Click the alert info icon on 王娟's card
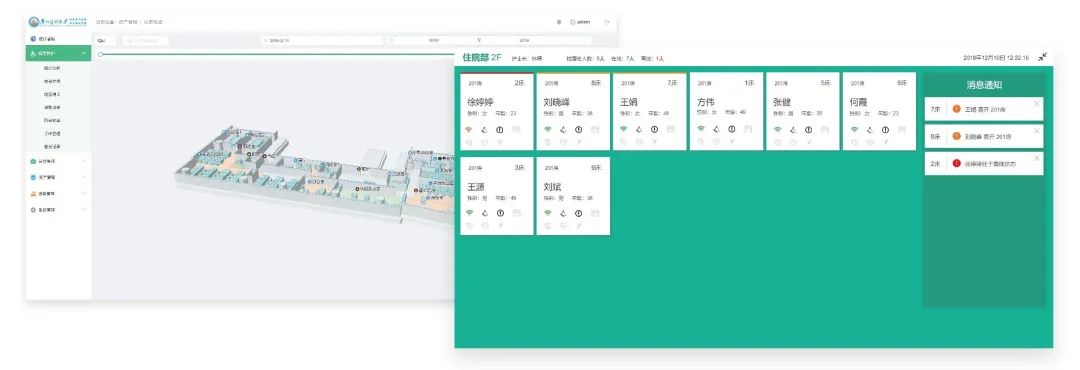This screenshot has width=1080, height=370. click(x=655, y=129)
